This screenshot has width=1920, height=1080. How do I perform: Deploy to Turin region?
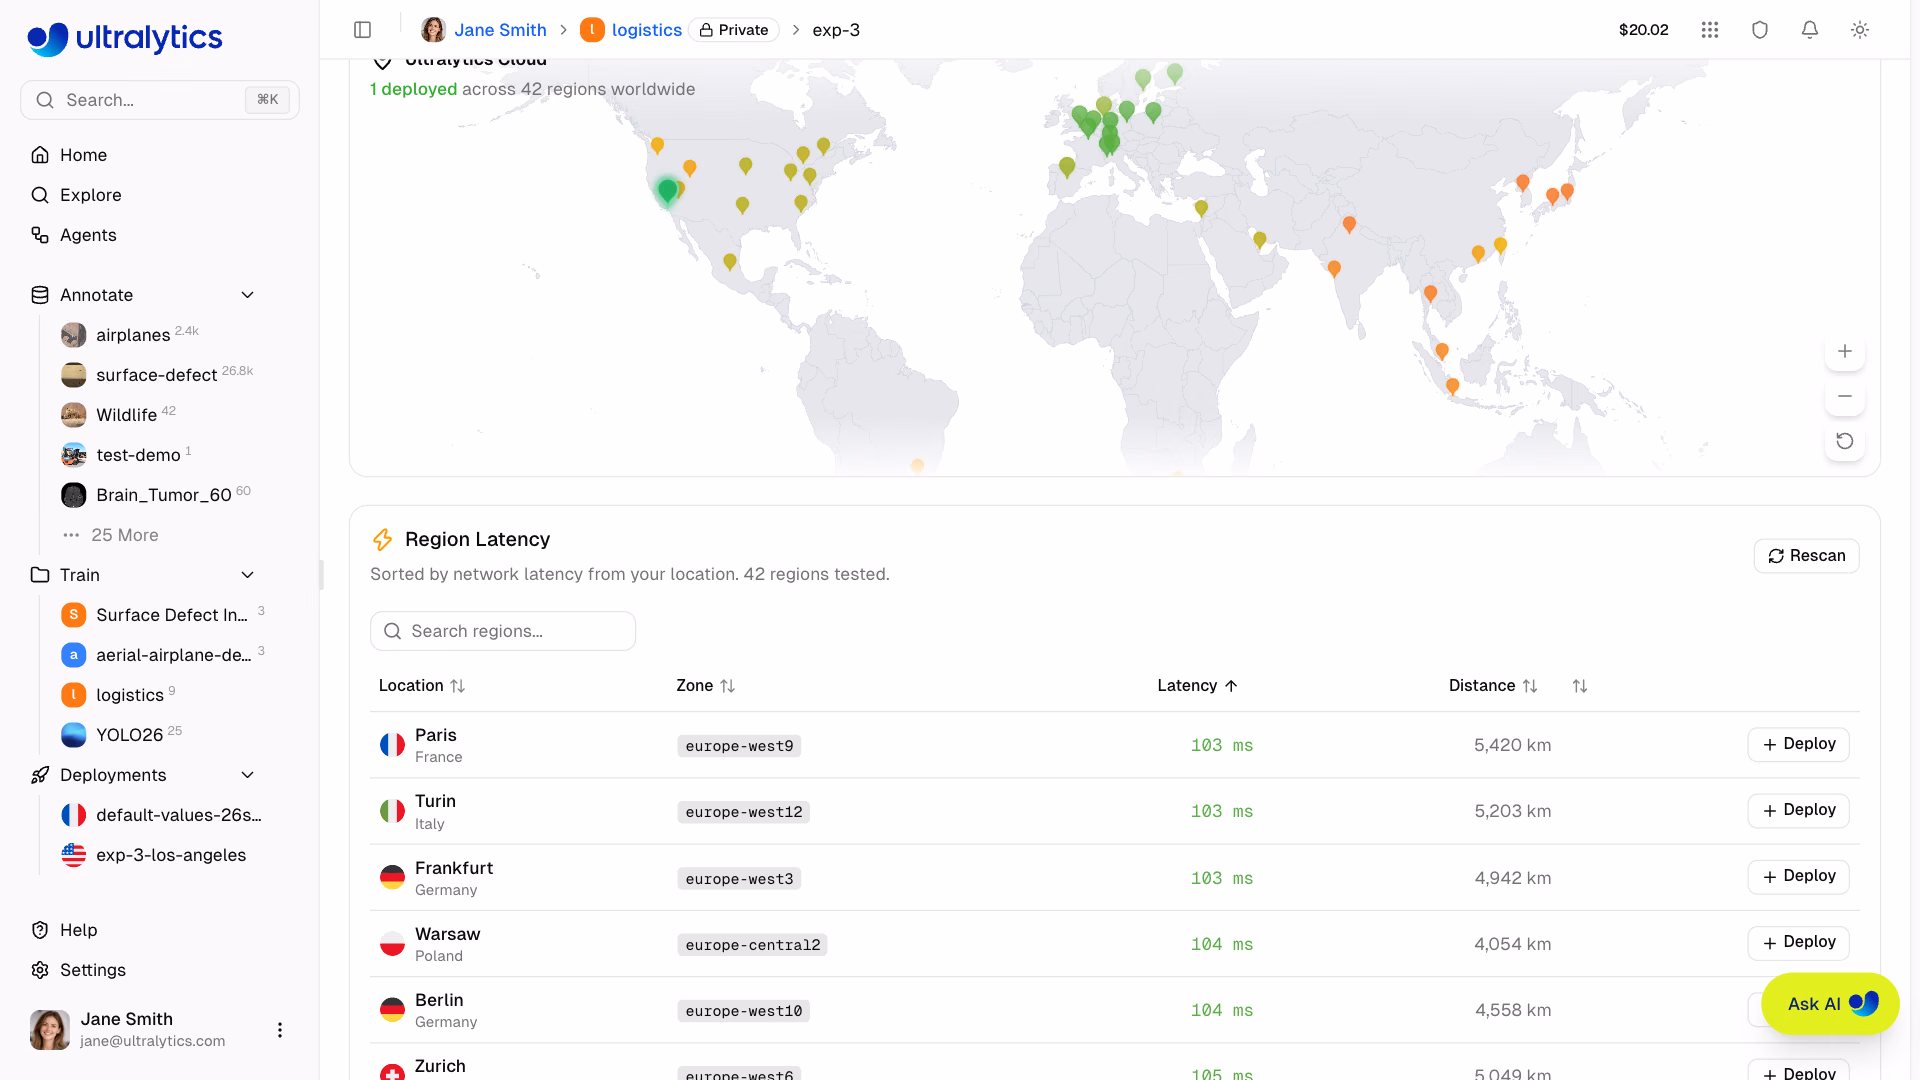(1798, 810)
